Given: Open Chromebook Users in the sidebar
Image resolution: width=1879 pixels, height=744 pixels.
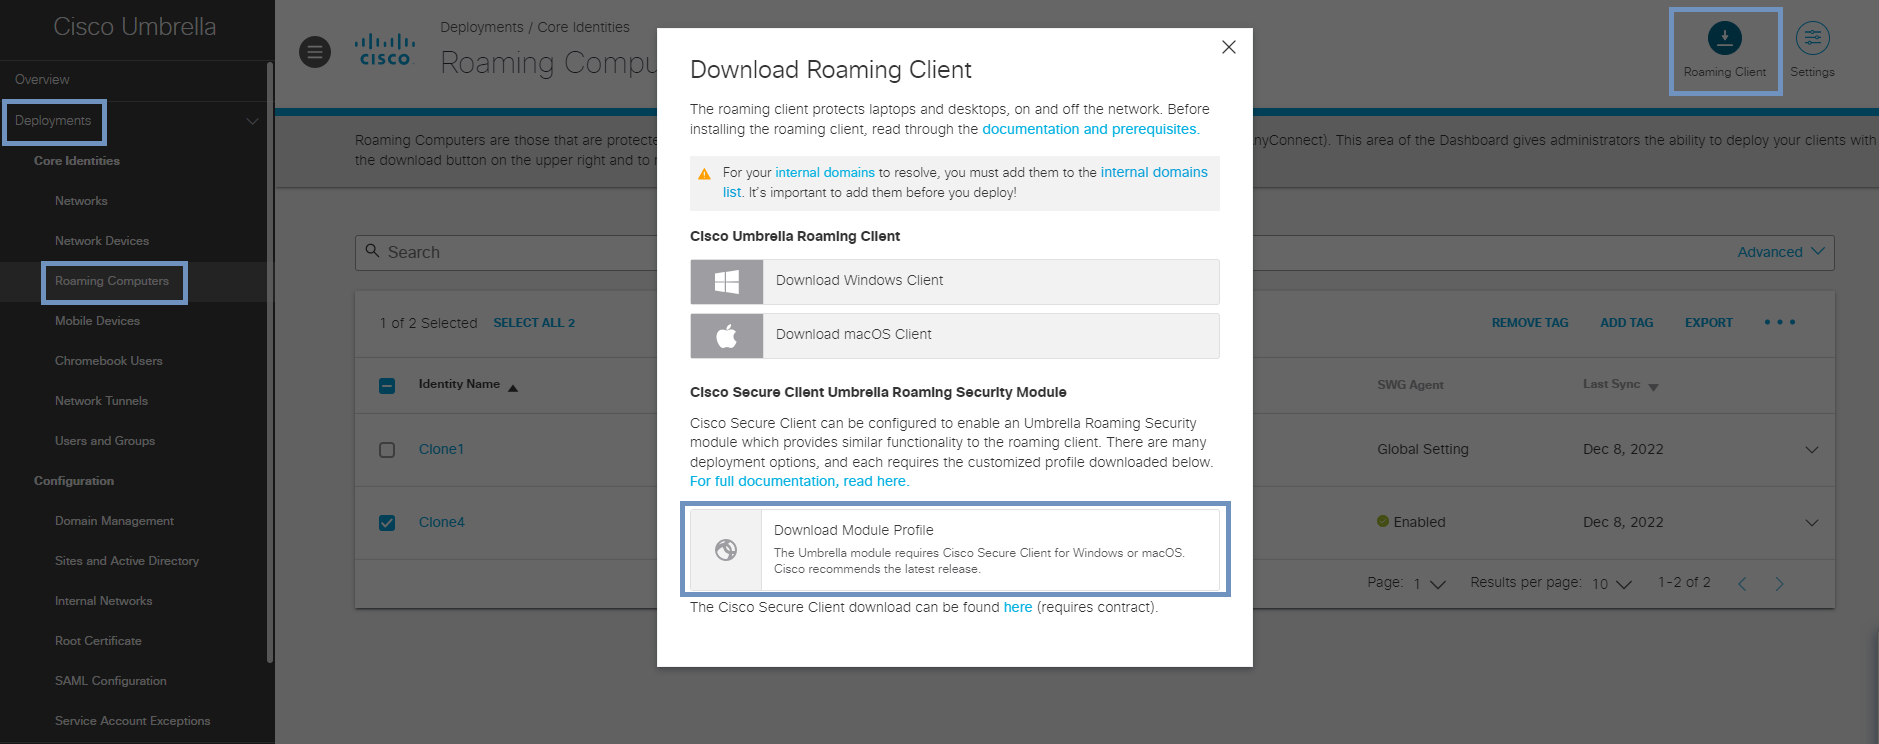Looking at the screenshot, I should pyautogui.click(x=108, y=361).
